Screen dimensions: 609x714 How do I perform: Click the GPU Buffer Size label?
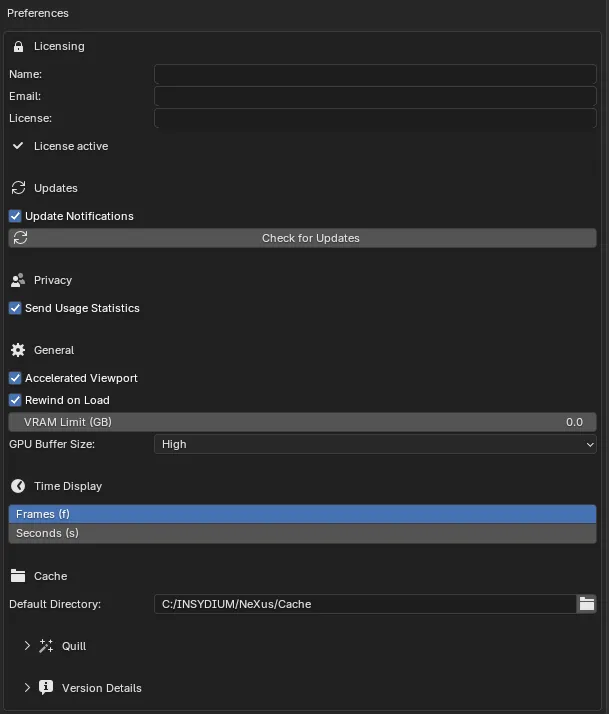[x=52, y=444]
